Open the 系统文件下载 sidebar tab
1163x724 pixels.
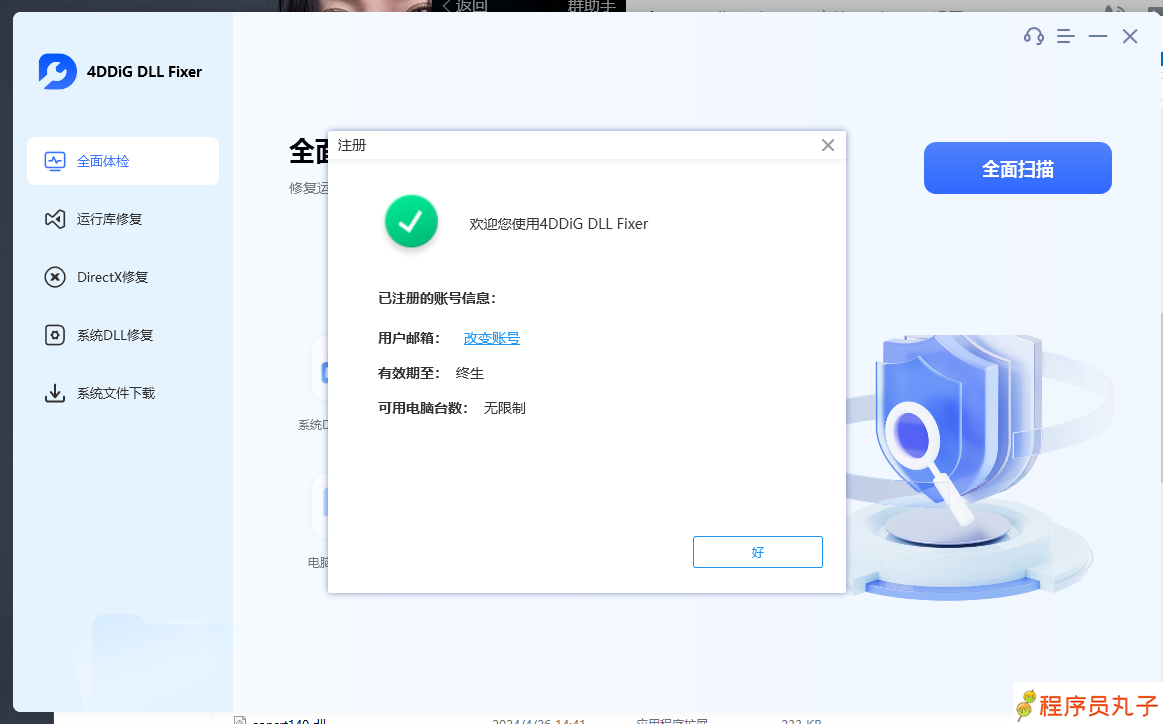tap(123, 393)
